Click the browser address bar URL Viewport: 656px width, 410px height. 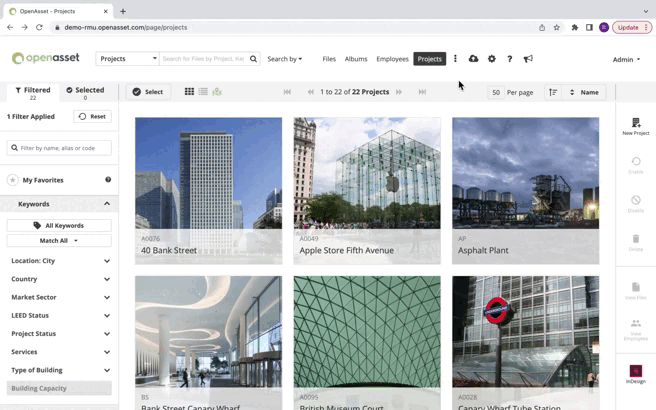126,28
